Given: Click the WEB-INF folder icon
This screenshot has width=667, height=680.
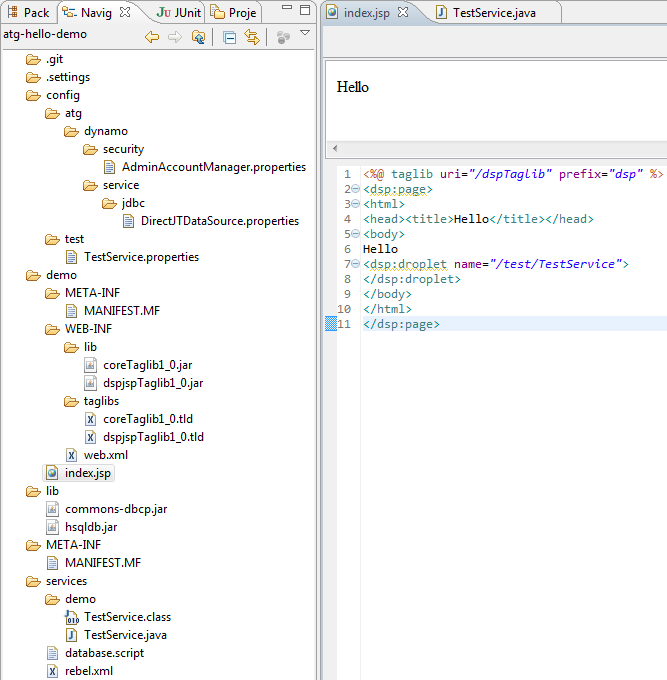Looking at the screenshot, I should (52, 330).
